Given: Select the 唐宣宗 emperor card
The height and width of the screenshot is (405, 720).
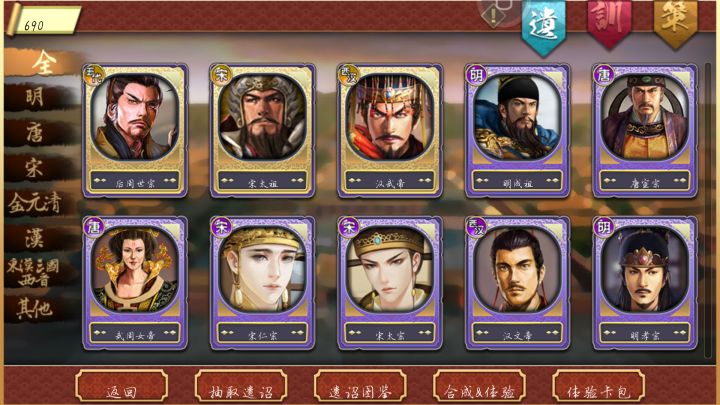Looking at the screenshot, I should [645, 131].
